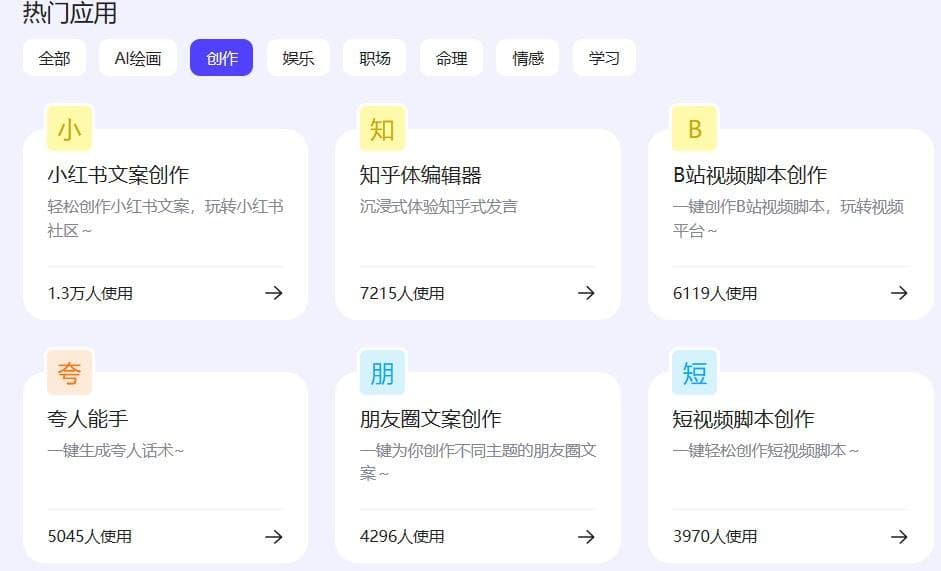The width and height of the screenshot is (941, 571).
Task: Click the blue 朋 icon for 朋友圈文案创作
Action: [382, 373]
